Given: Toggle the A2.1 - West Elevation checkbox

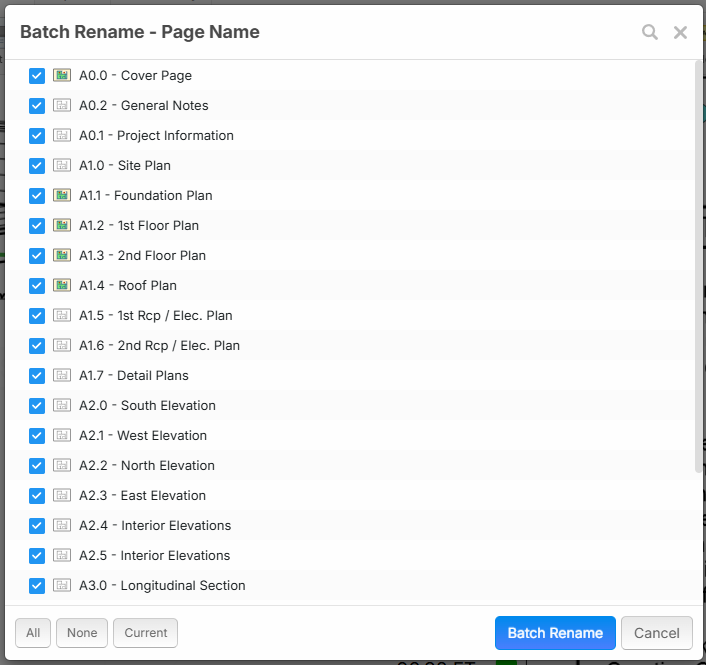Looking at the screenshot, I should 37,436.
